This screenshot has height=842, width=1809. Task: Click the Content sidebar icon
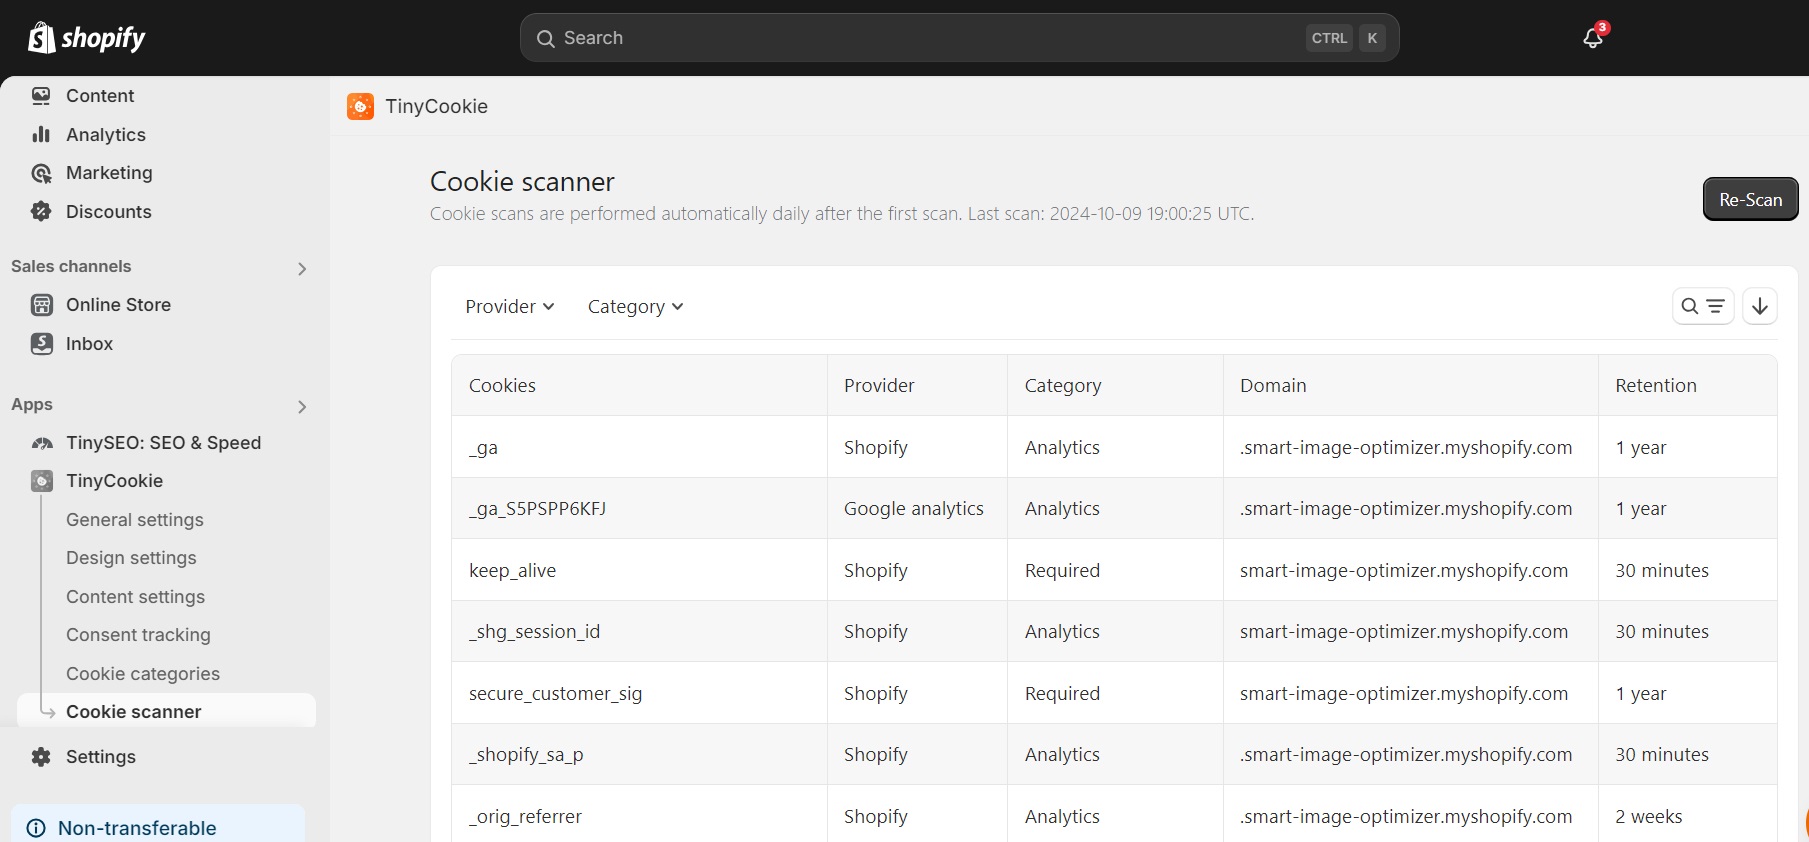[41, 96]
